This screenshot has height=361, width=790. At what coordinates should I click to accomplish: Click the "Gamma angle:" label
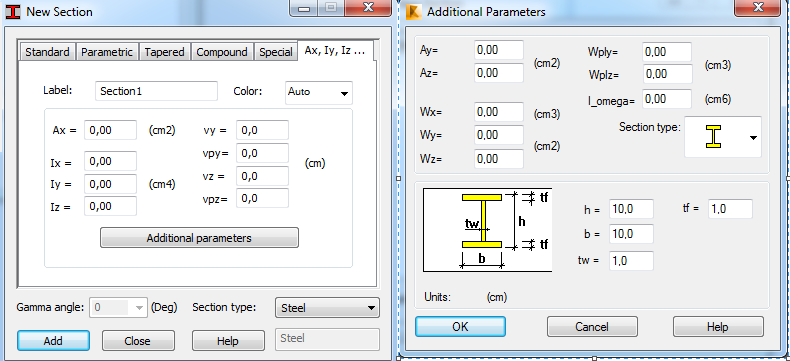(50, 307)
